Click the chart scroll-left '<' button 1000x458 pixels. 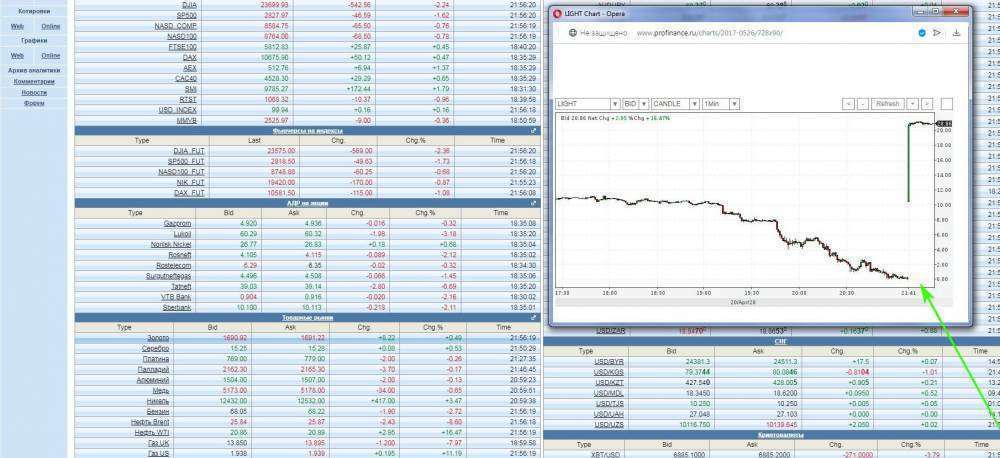848,103
